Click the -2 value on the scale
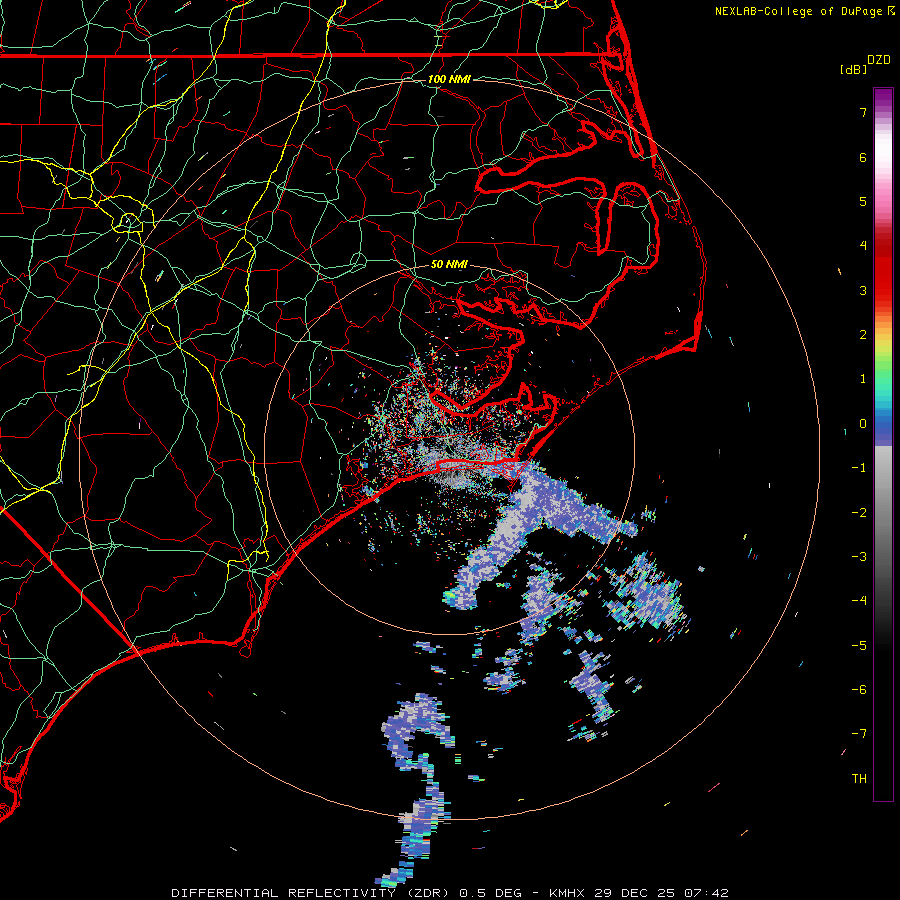Screen dimensions: 900x900 (859, 513)
